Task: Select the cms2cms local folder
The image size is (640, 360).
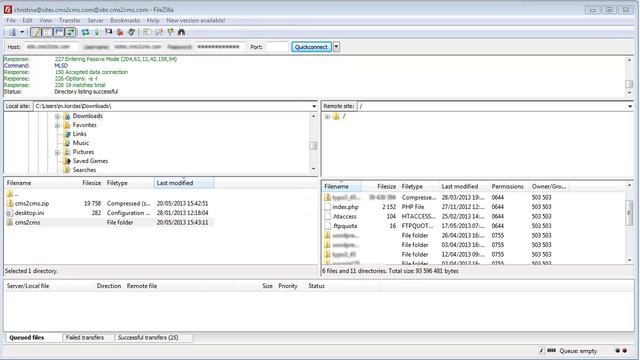Action: (27, 222)
